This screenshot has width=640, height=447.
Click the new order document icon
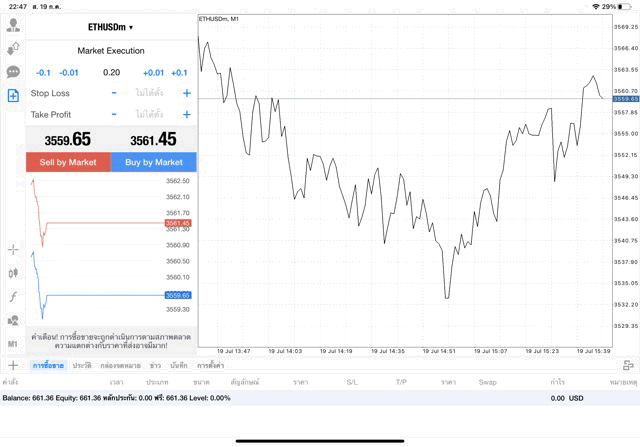click(13, 96)
